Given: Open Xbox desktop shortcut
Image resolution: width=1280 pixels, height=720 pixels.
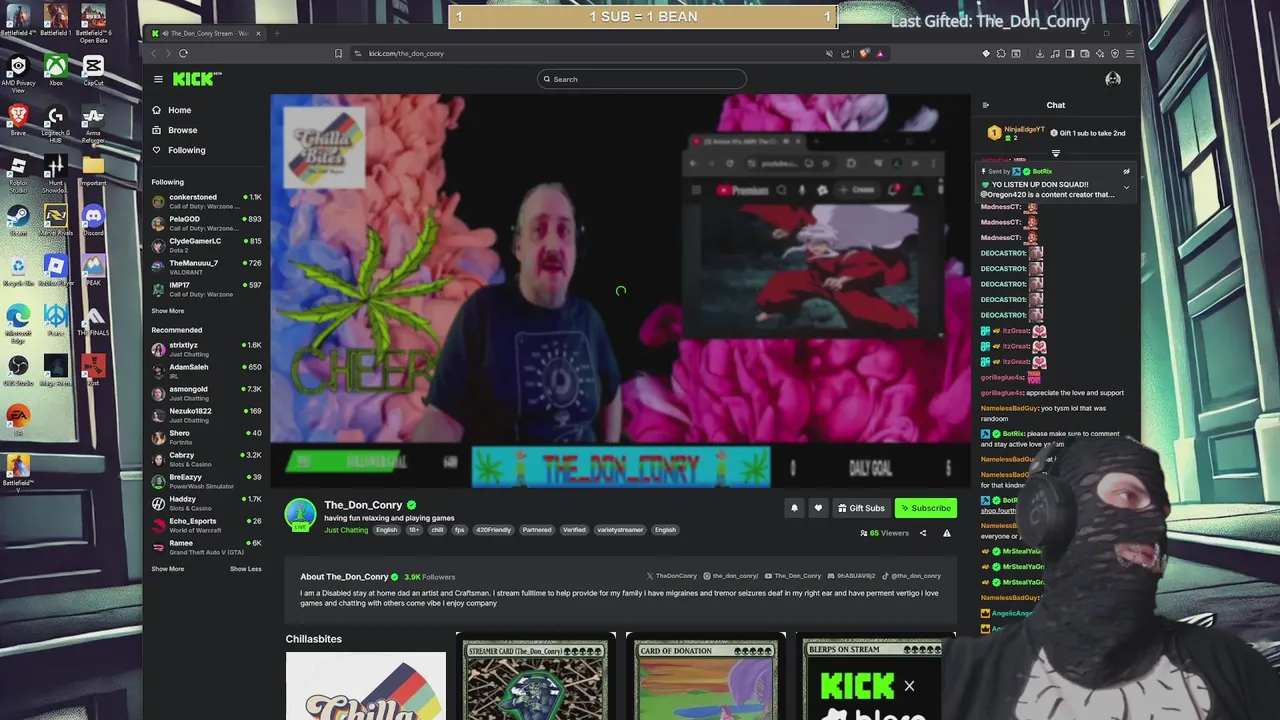Looking at the screenshot, I should pos(56,70).
